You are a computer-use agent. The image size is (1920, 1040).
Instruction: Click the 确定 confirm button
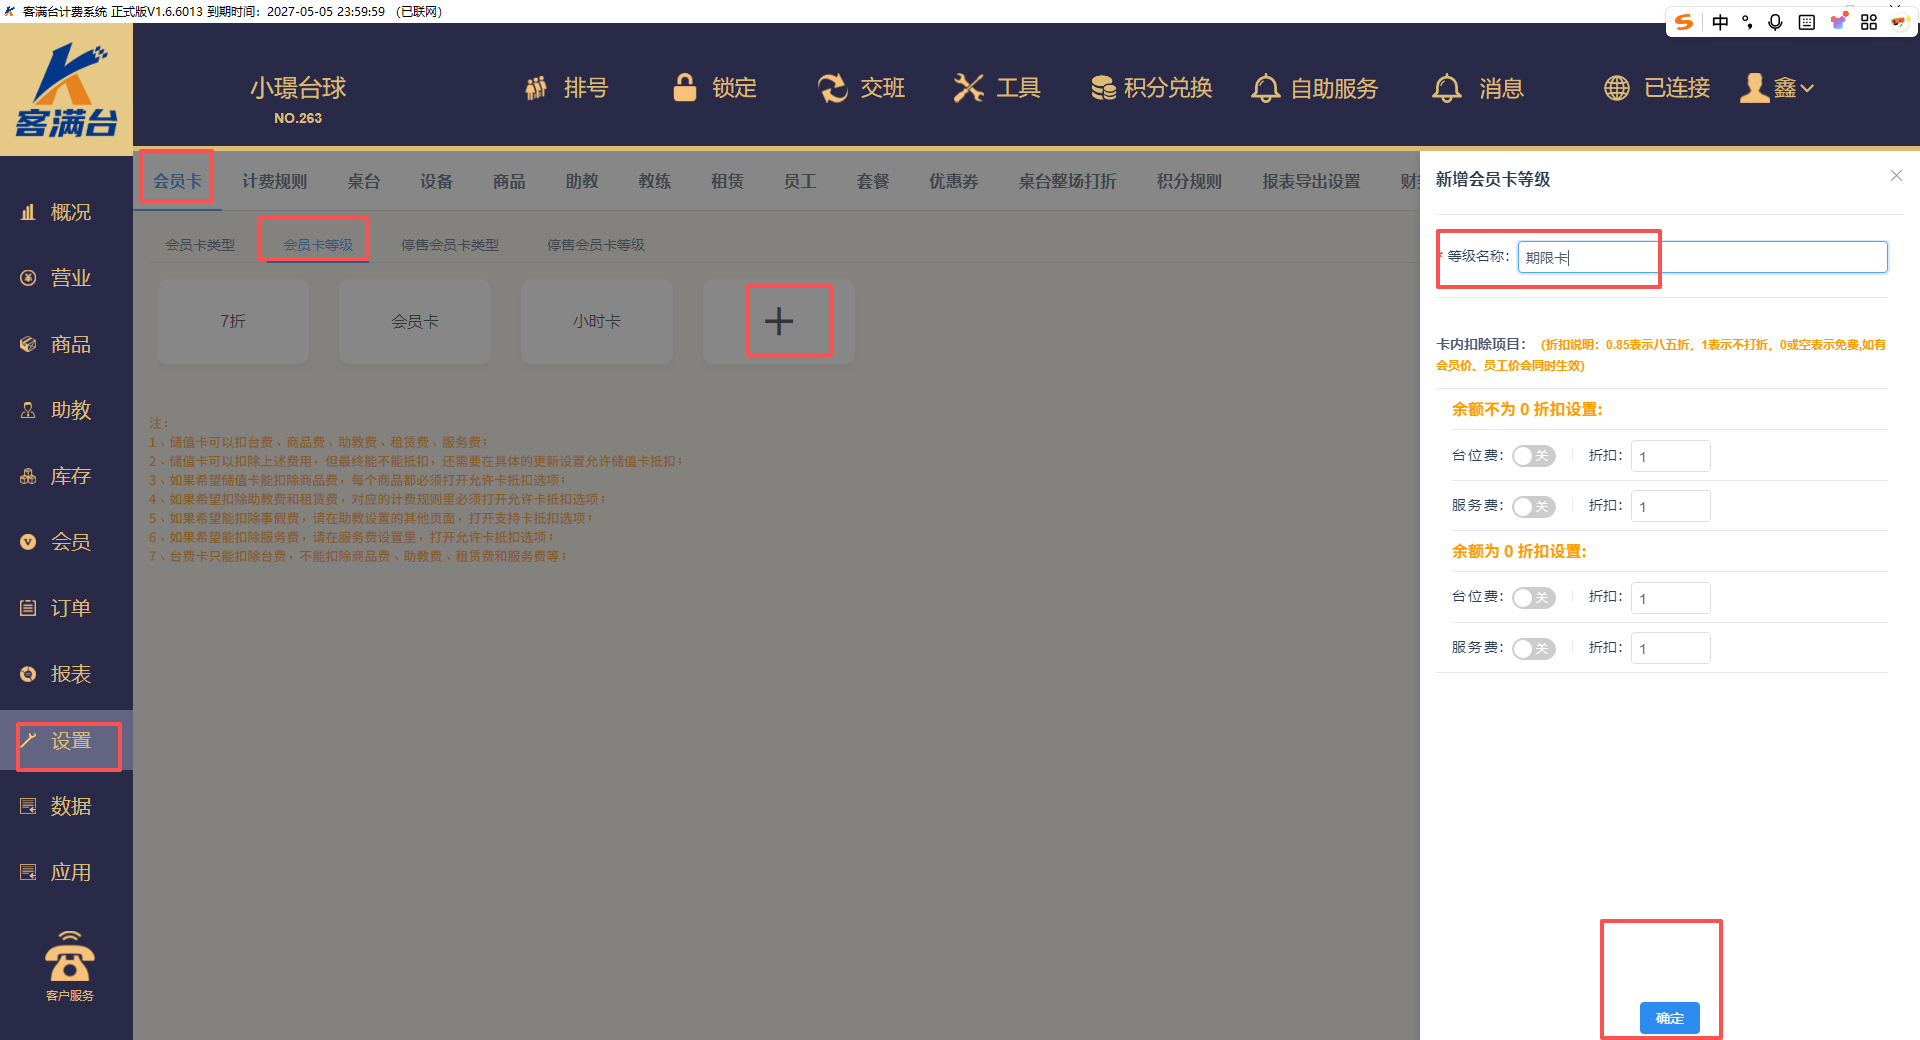[x=1669, y=1018]
